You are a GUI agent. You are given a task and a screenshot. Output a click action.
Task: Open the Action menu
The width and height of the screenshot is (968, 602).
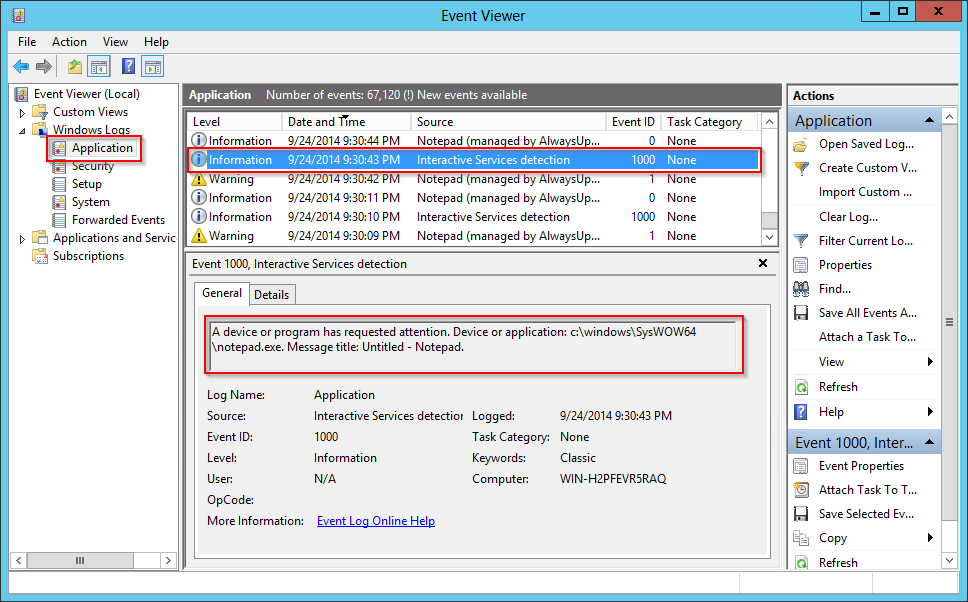click(69, 42)
